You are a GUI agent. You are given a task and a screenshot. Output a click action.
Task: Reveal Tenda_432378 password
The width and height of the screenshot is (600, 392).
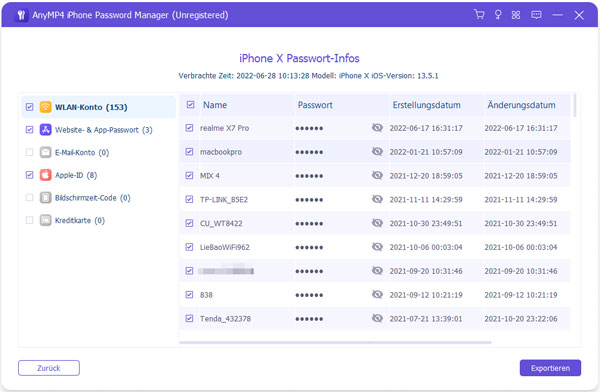[377, 318]
